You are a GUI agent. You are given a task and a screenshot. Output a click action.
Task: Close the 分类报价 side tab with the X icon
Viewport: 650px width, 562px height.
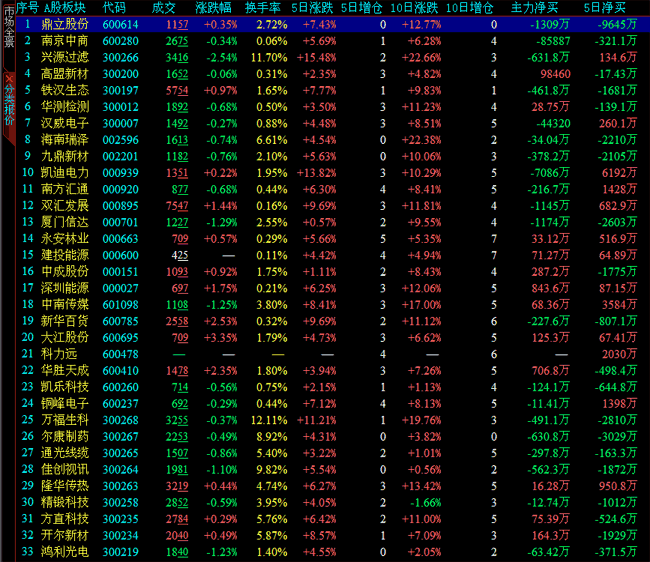point(9,78)
